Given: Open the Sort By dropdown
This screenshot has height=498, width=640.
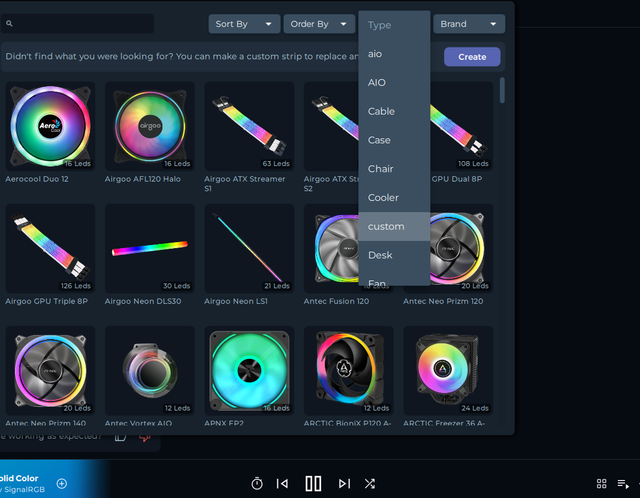Looking at the screenshot, I should pos(244,24).
